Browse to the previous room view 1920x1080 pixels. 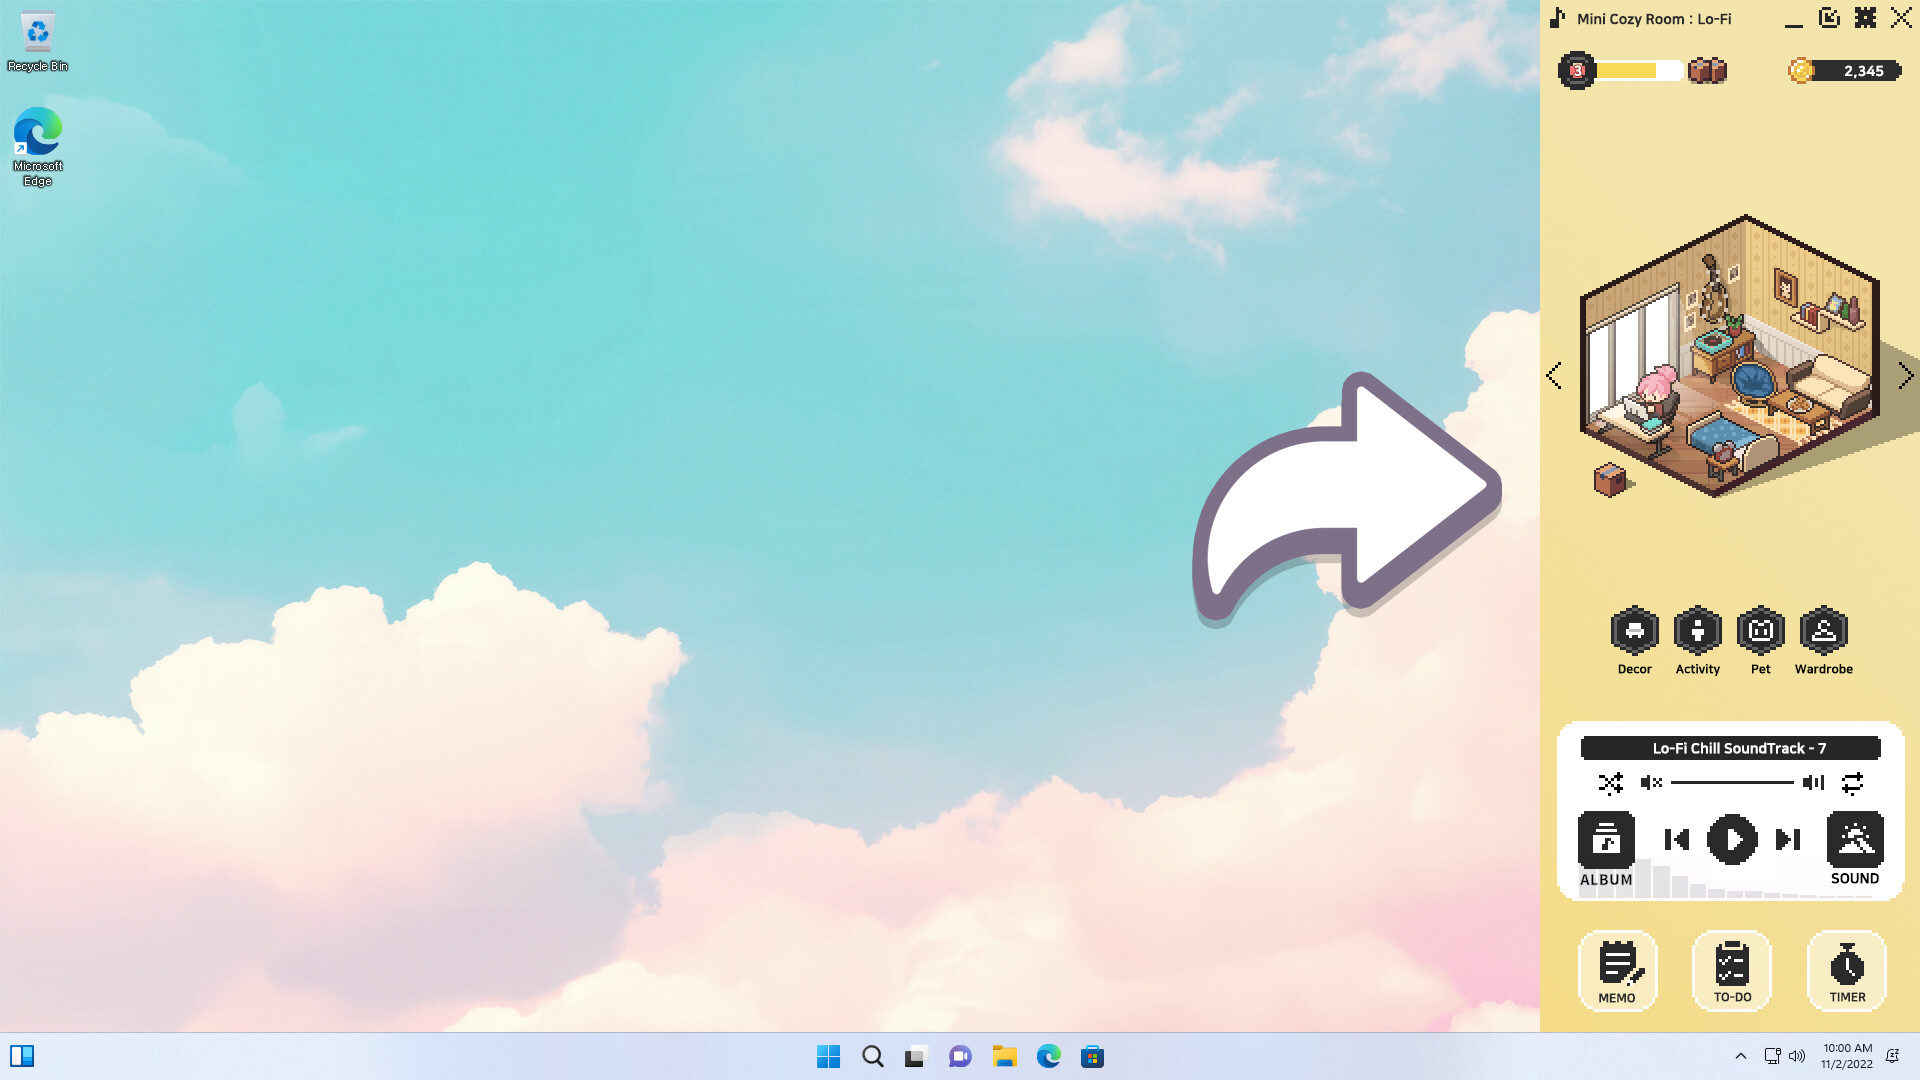1554,375
